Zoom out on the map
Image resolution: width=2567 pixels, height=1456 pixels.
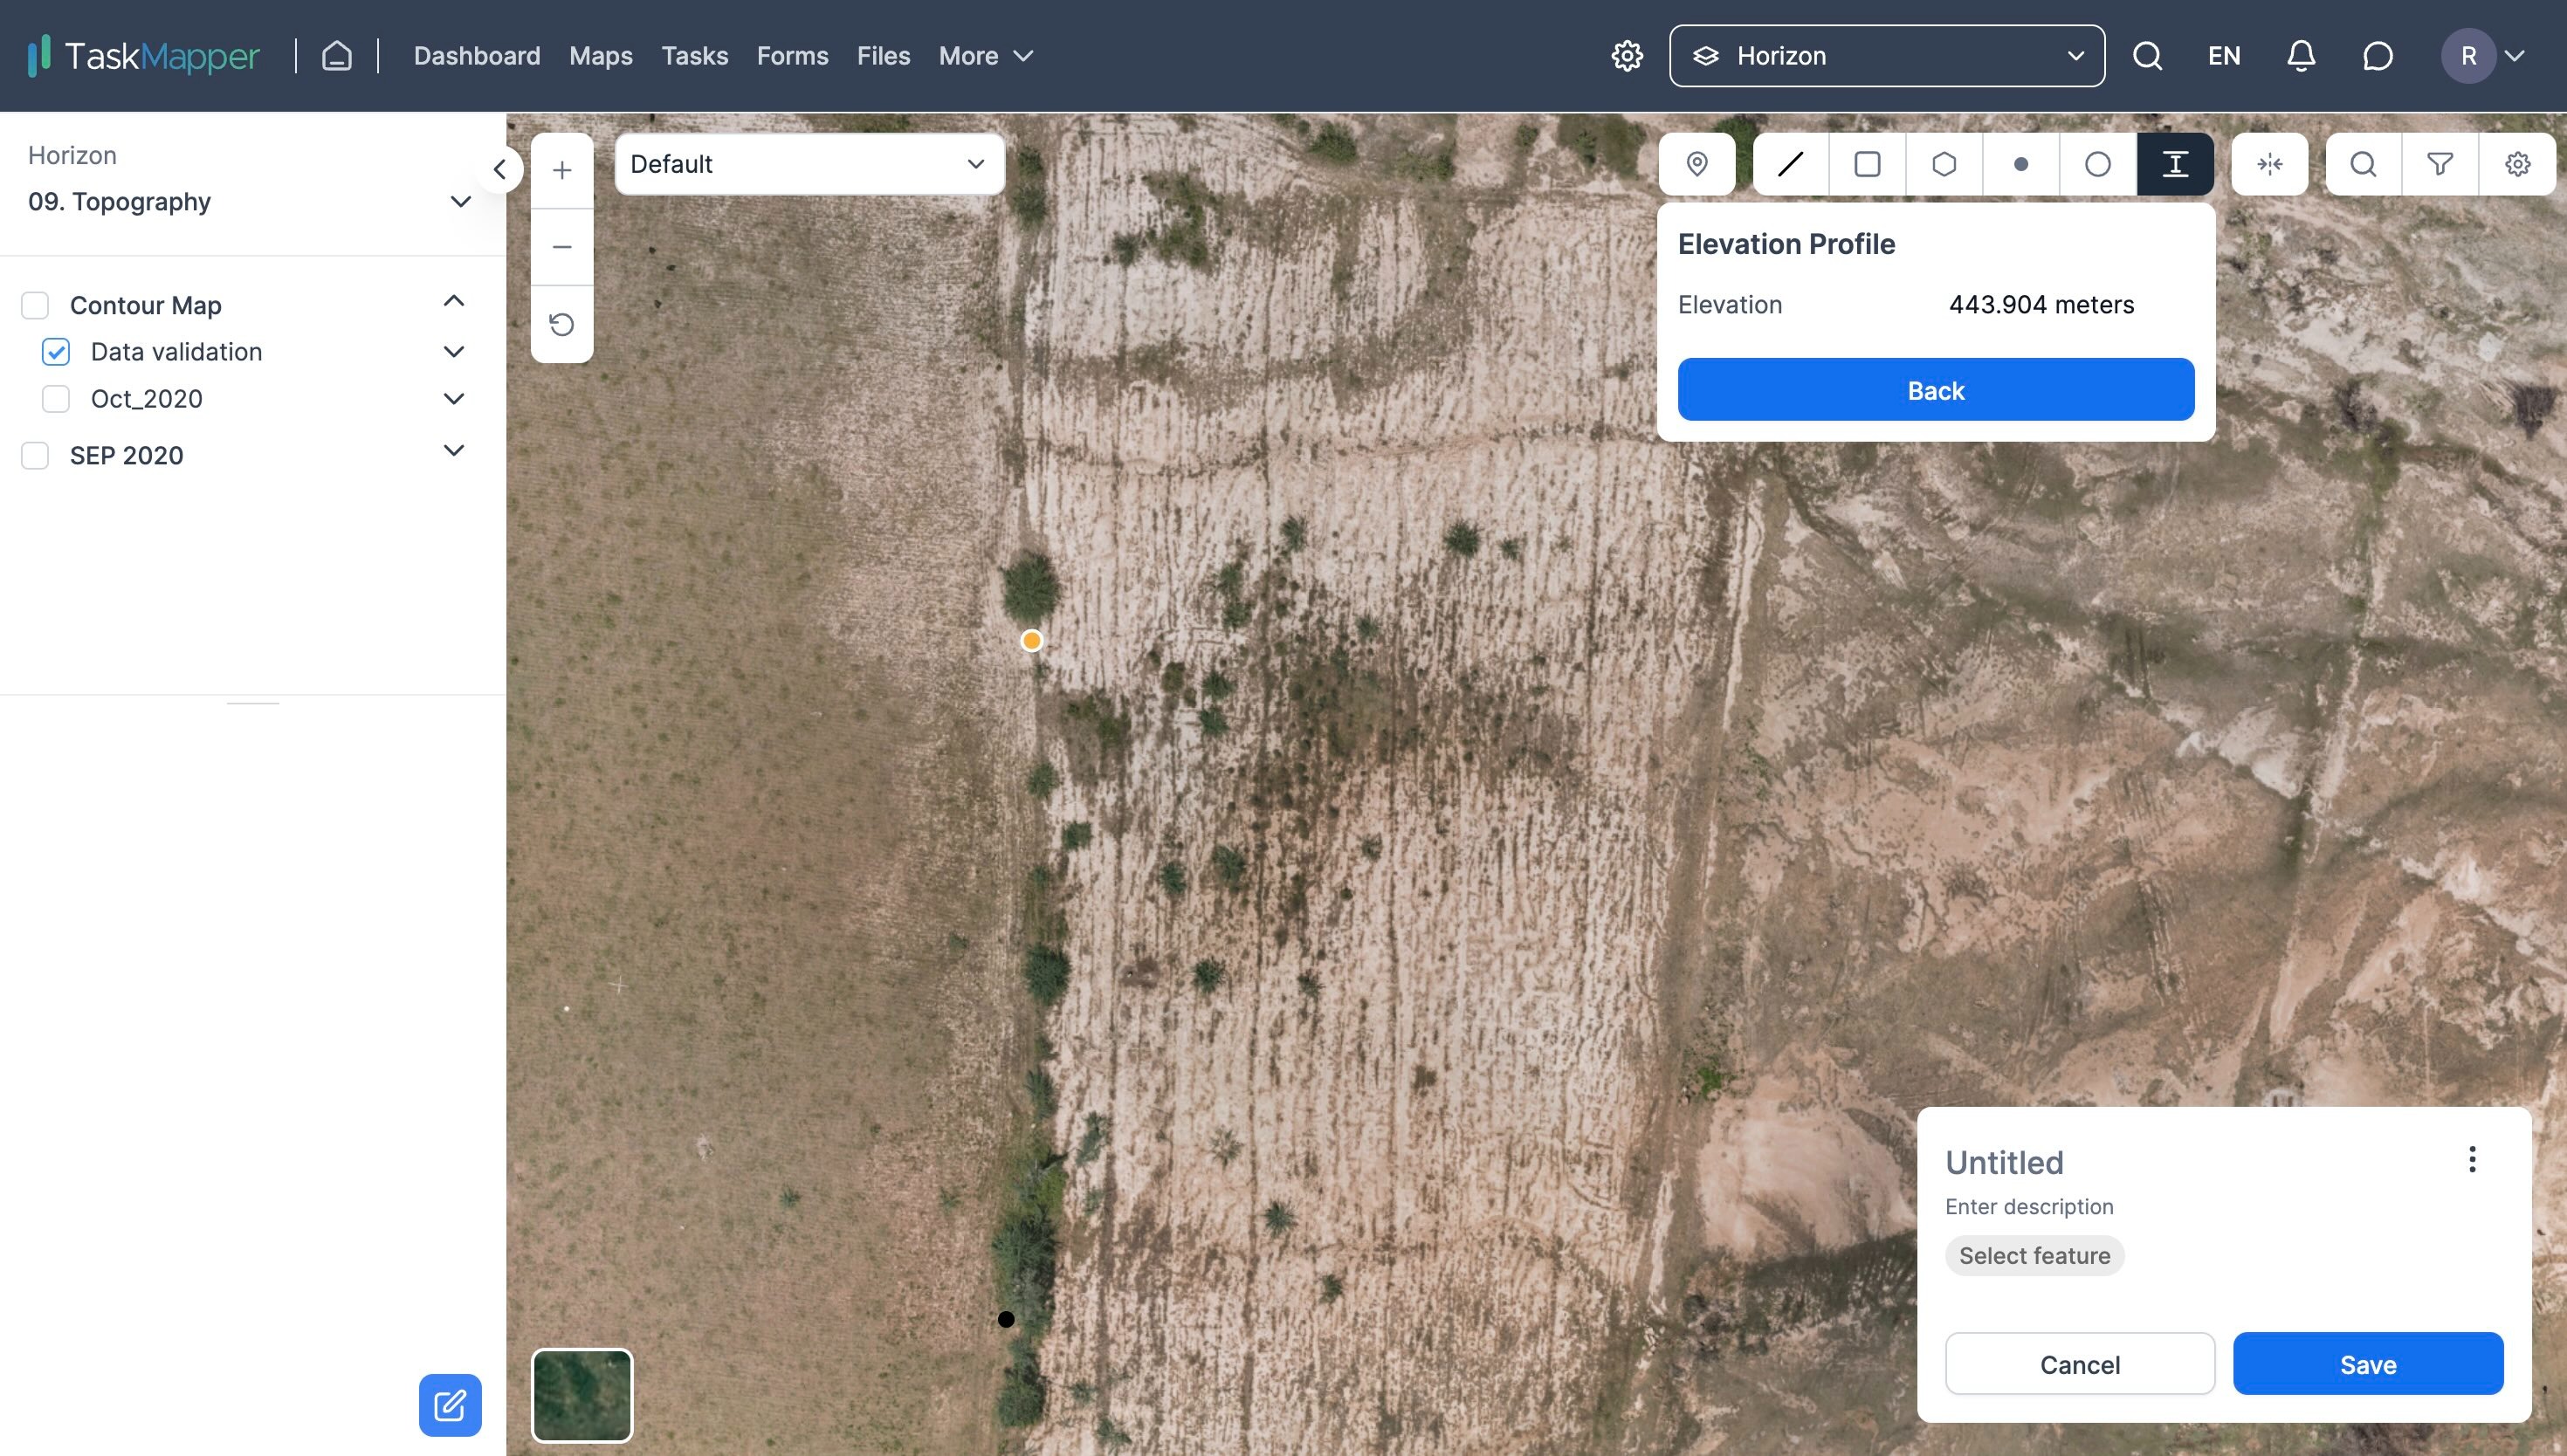tap(562, 247)
